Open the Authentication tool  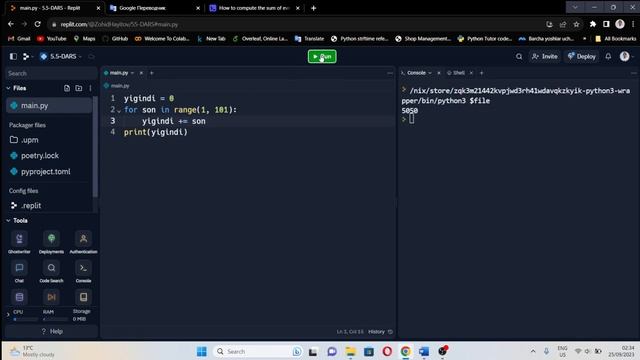pos(83,242)
